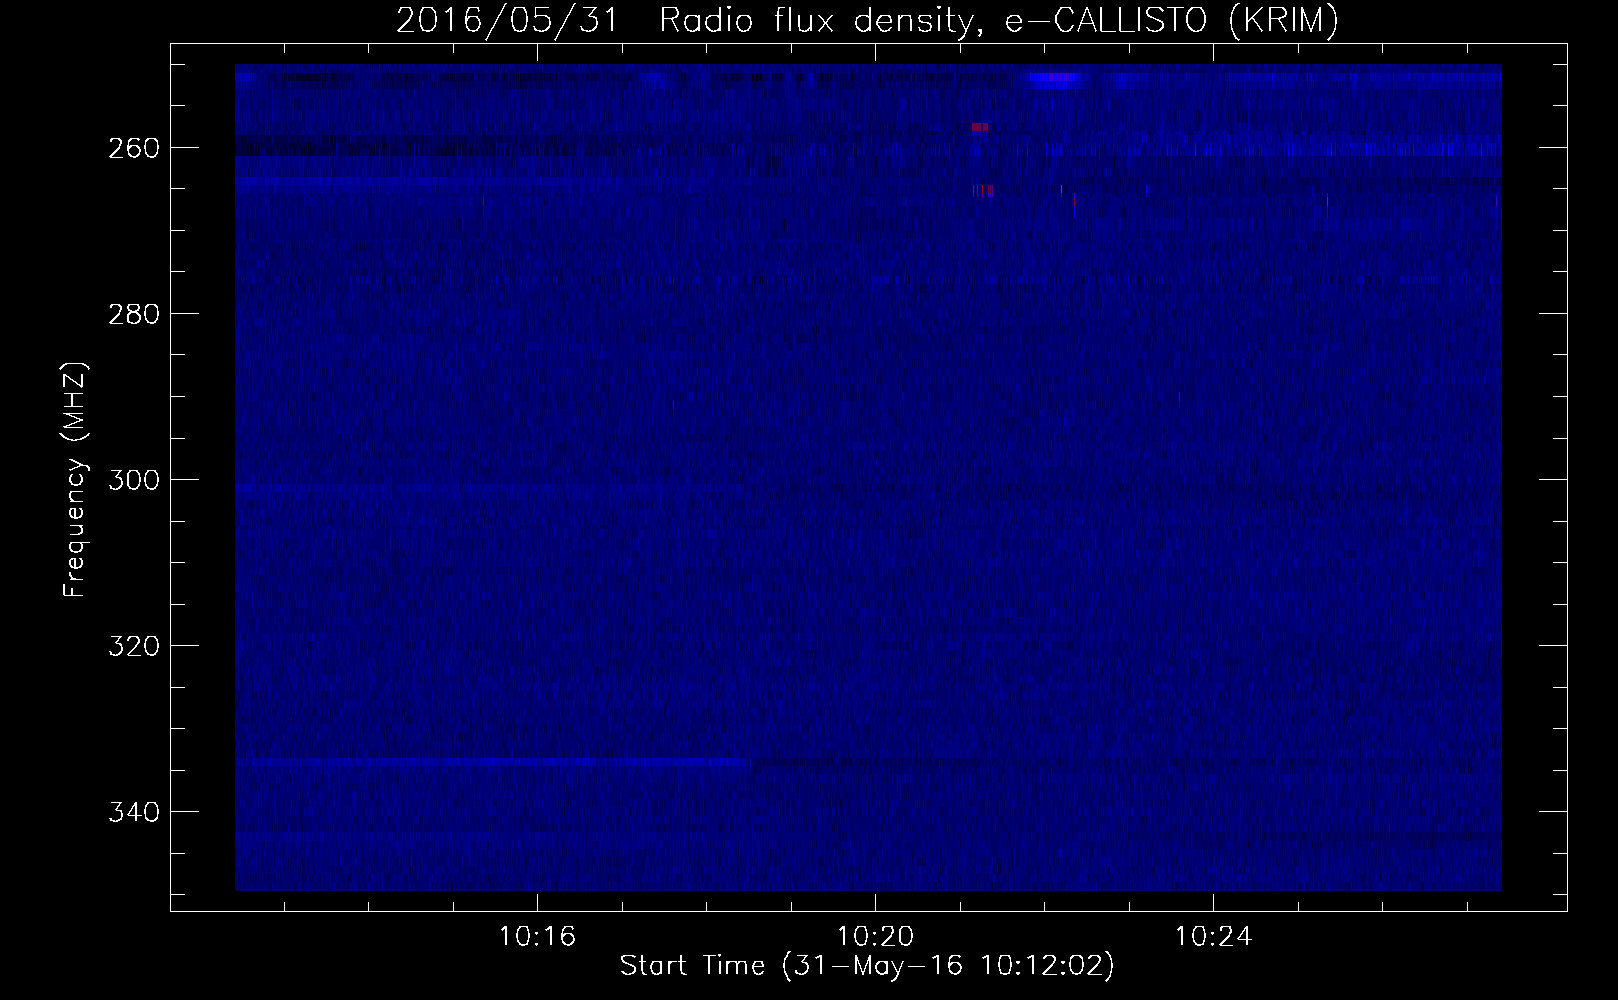Click the 10:16 time tick label

pyautogui.click(x=537, y=937)
